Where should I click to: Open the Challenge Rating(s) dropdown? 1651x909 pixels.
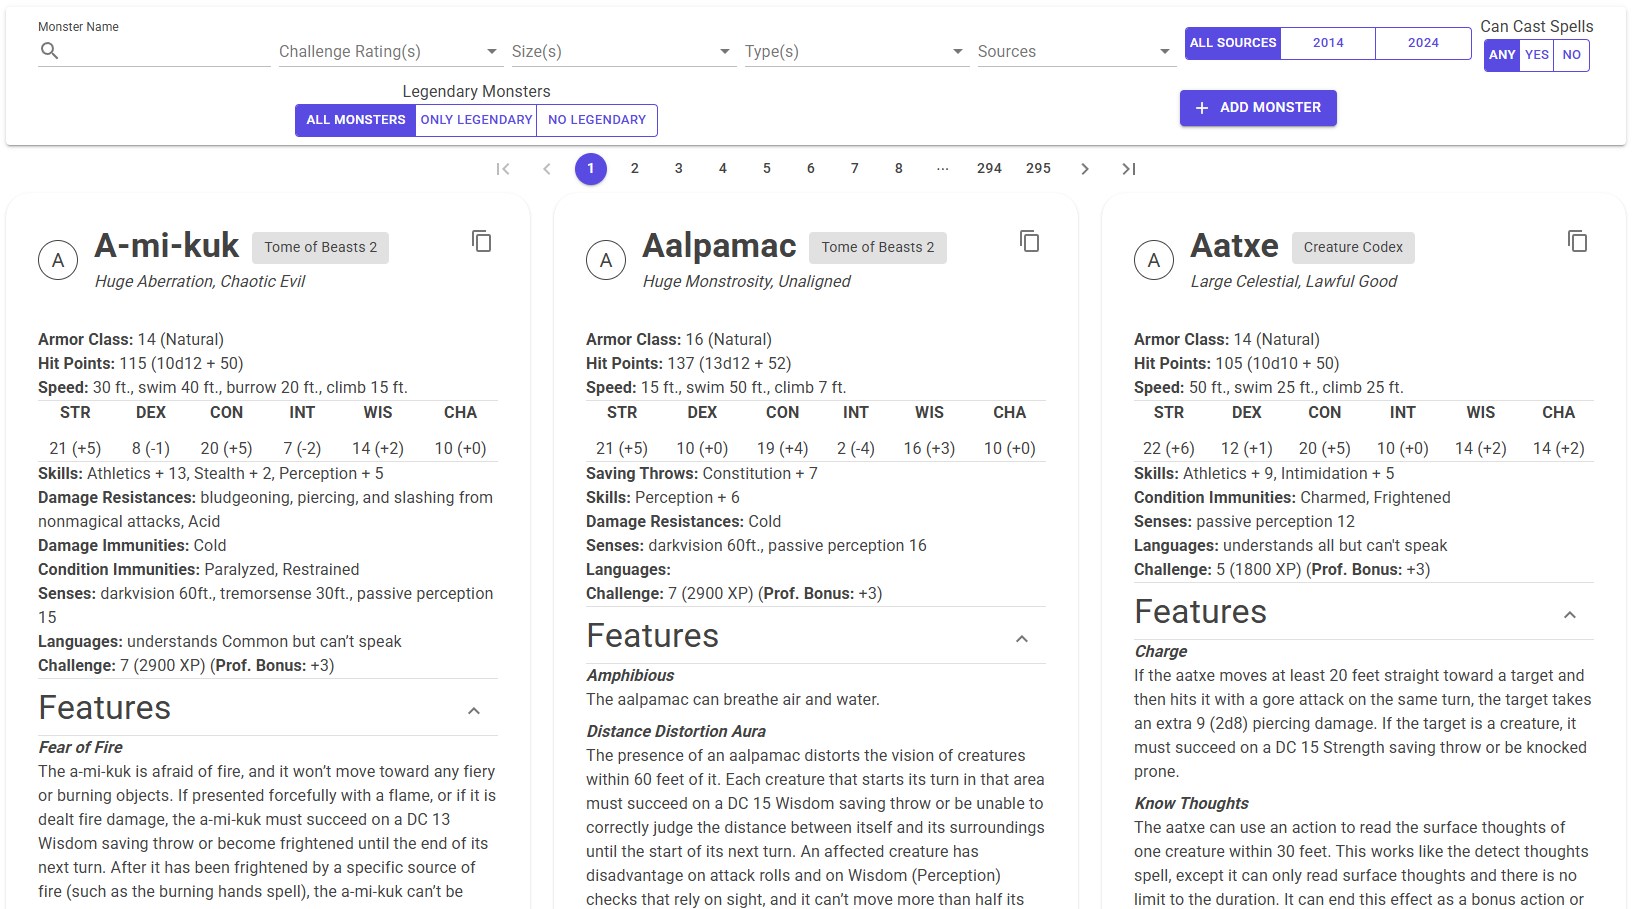[x=389, y=51]
